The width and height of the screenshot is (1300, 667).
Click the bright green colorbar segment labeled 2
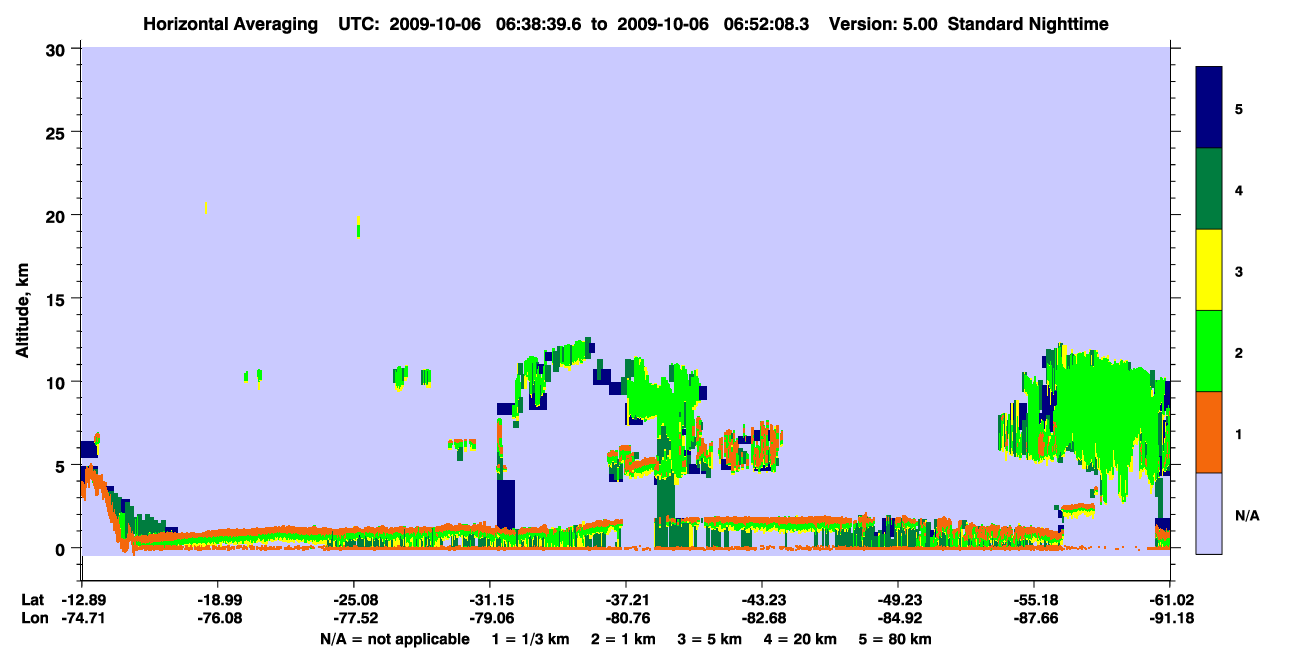point(1209,351)
